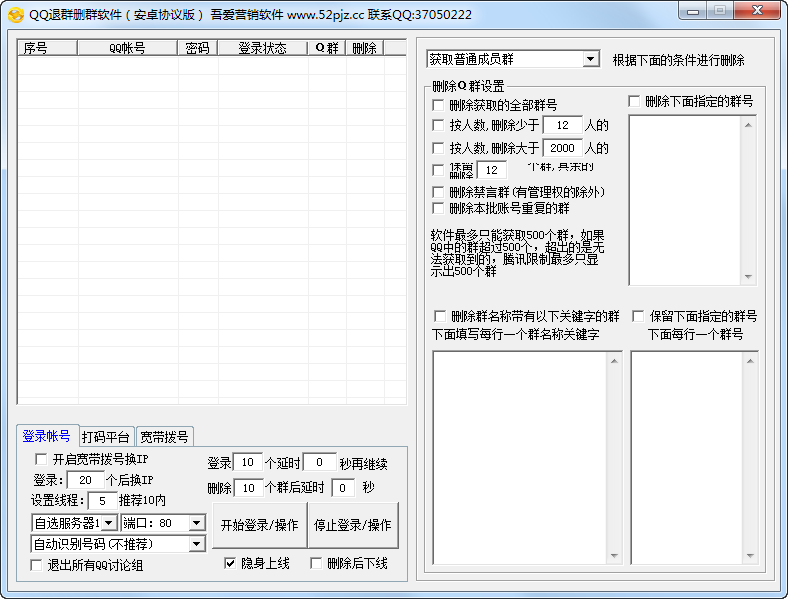Enable 删除禁言群 option

[438, 191]
